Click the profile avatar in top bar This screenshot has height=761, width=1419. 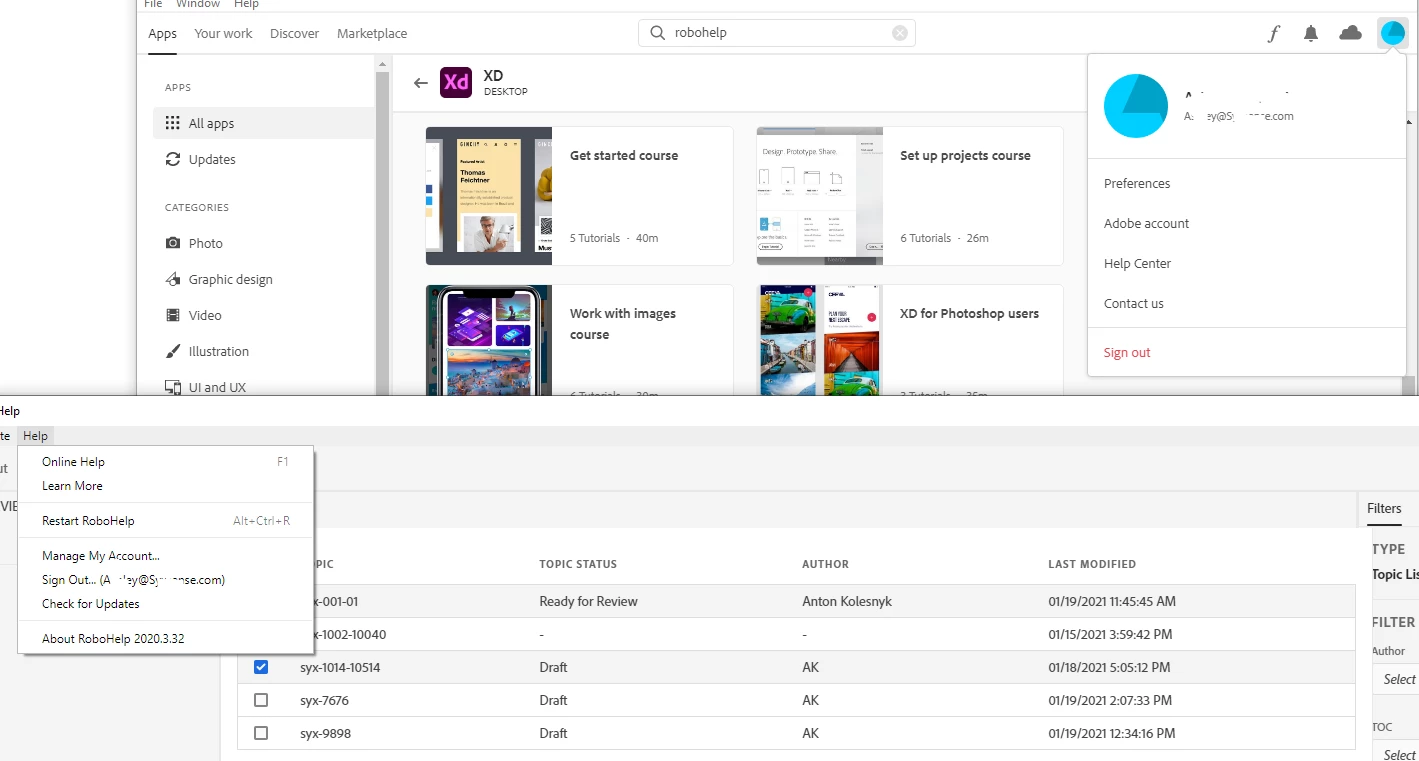tap(1392, 33)
